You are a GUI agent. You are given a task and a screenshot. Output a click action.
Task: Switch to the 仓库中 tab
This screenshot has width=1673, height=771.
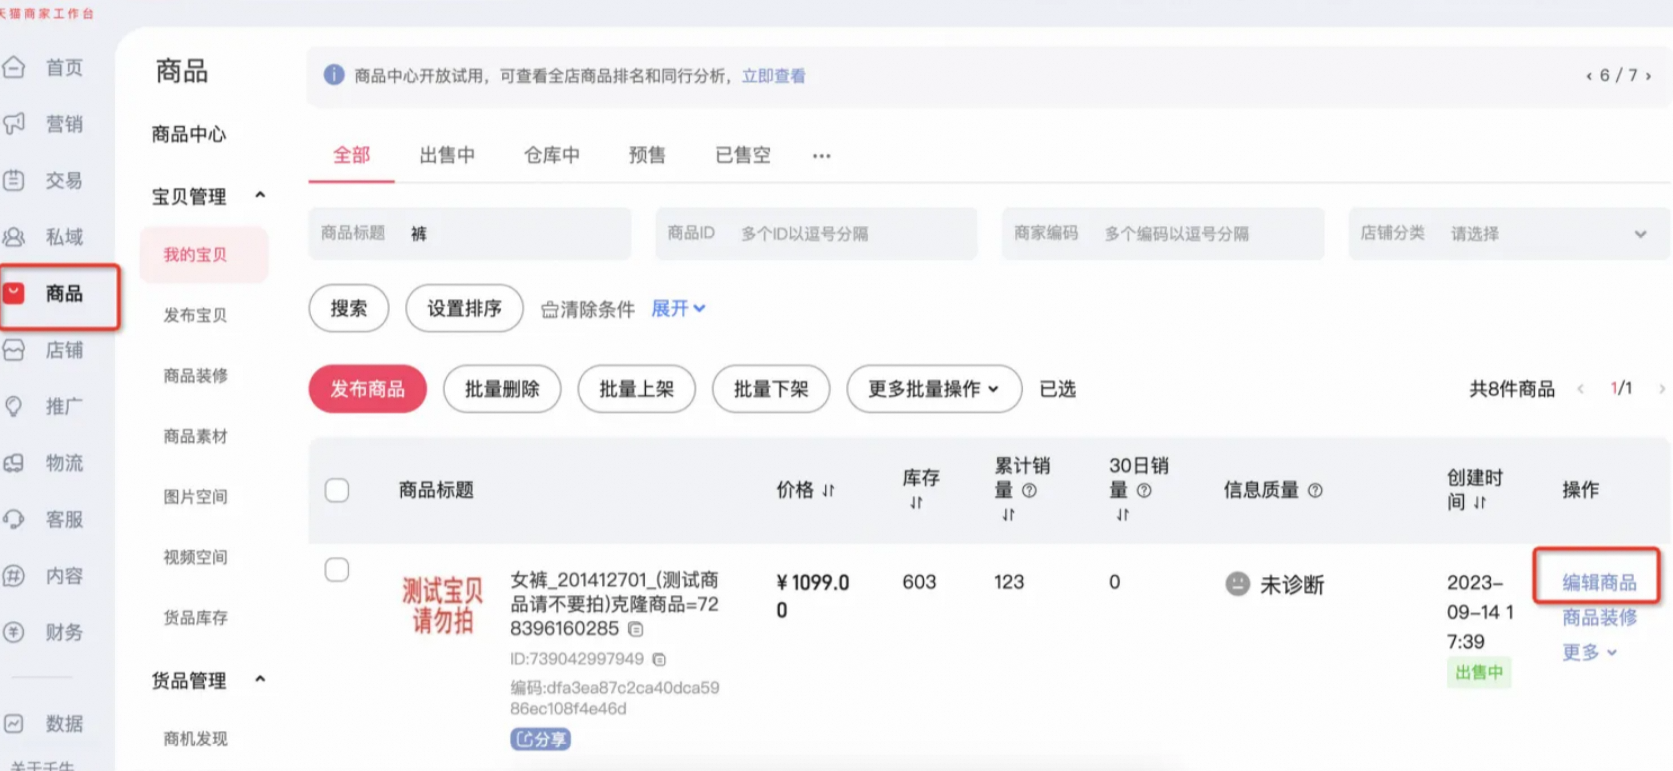click(x=552, y=155)
